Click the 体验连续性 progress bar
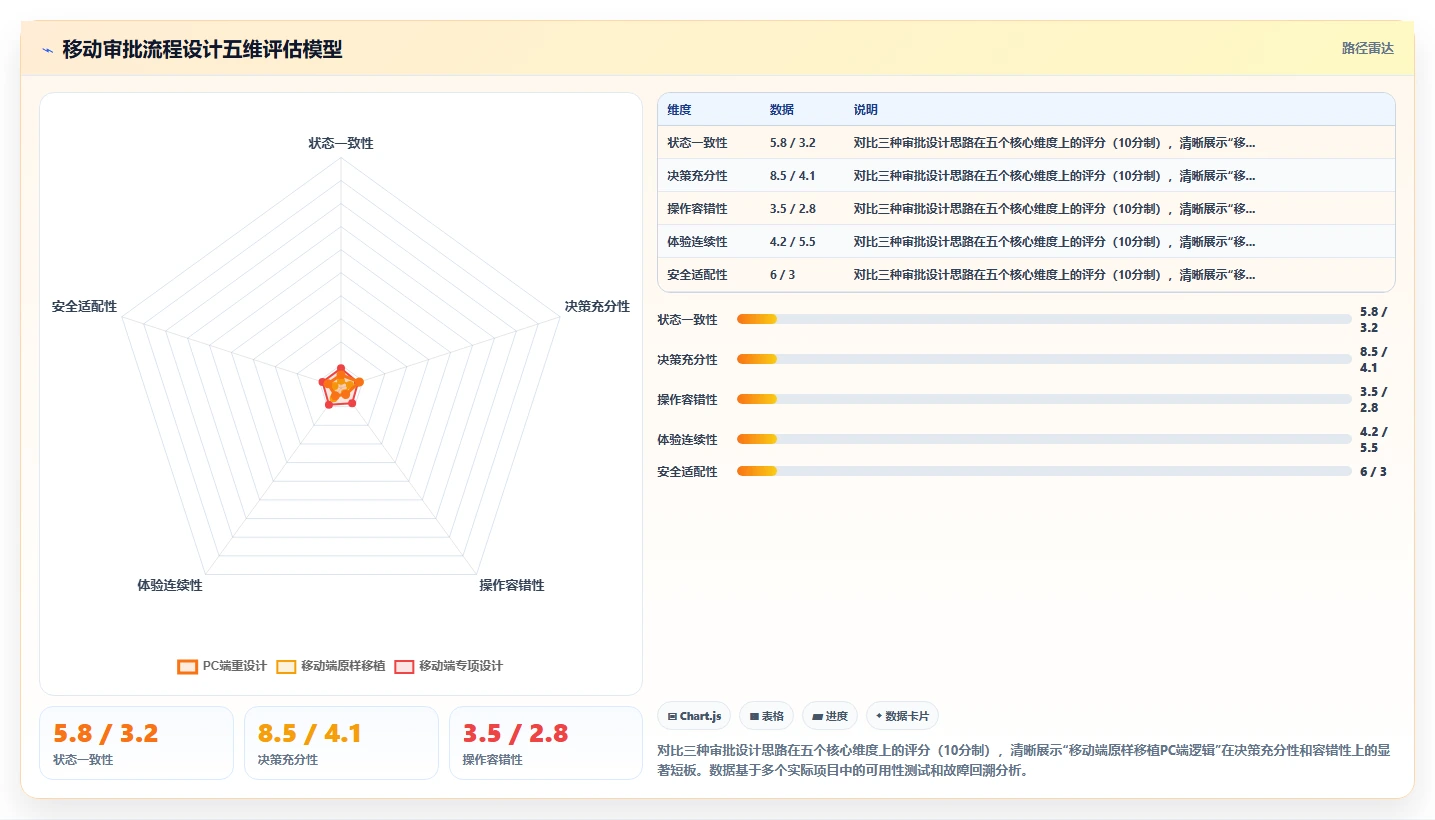The height and width of the screenshot is (820, 1435). [x=1044, y=439]
